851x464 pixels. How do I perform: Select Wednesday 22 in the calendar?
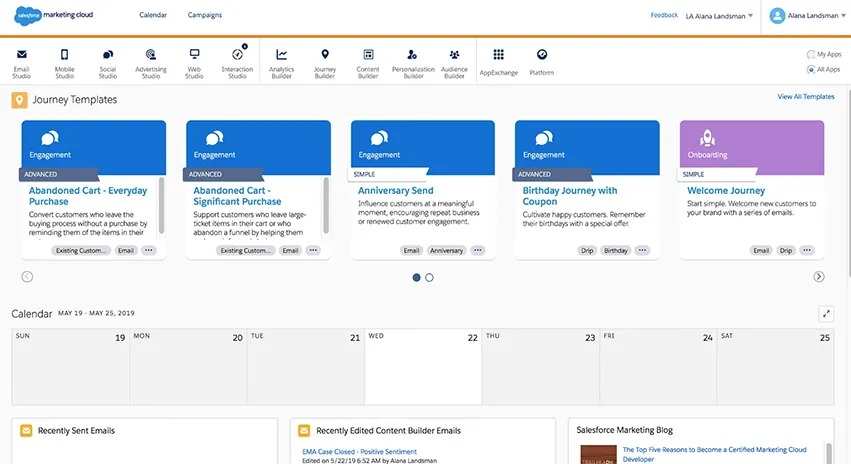pos(423,366)
